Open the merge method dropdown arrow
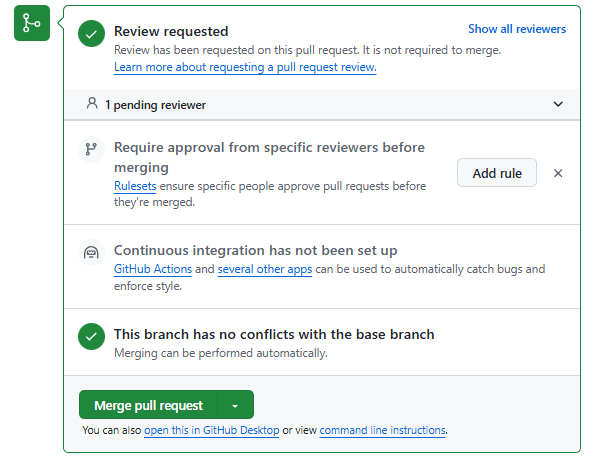 tap(235, 405)
